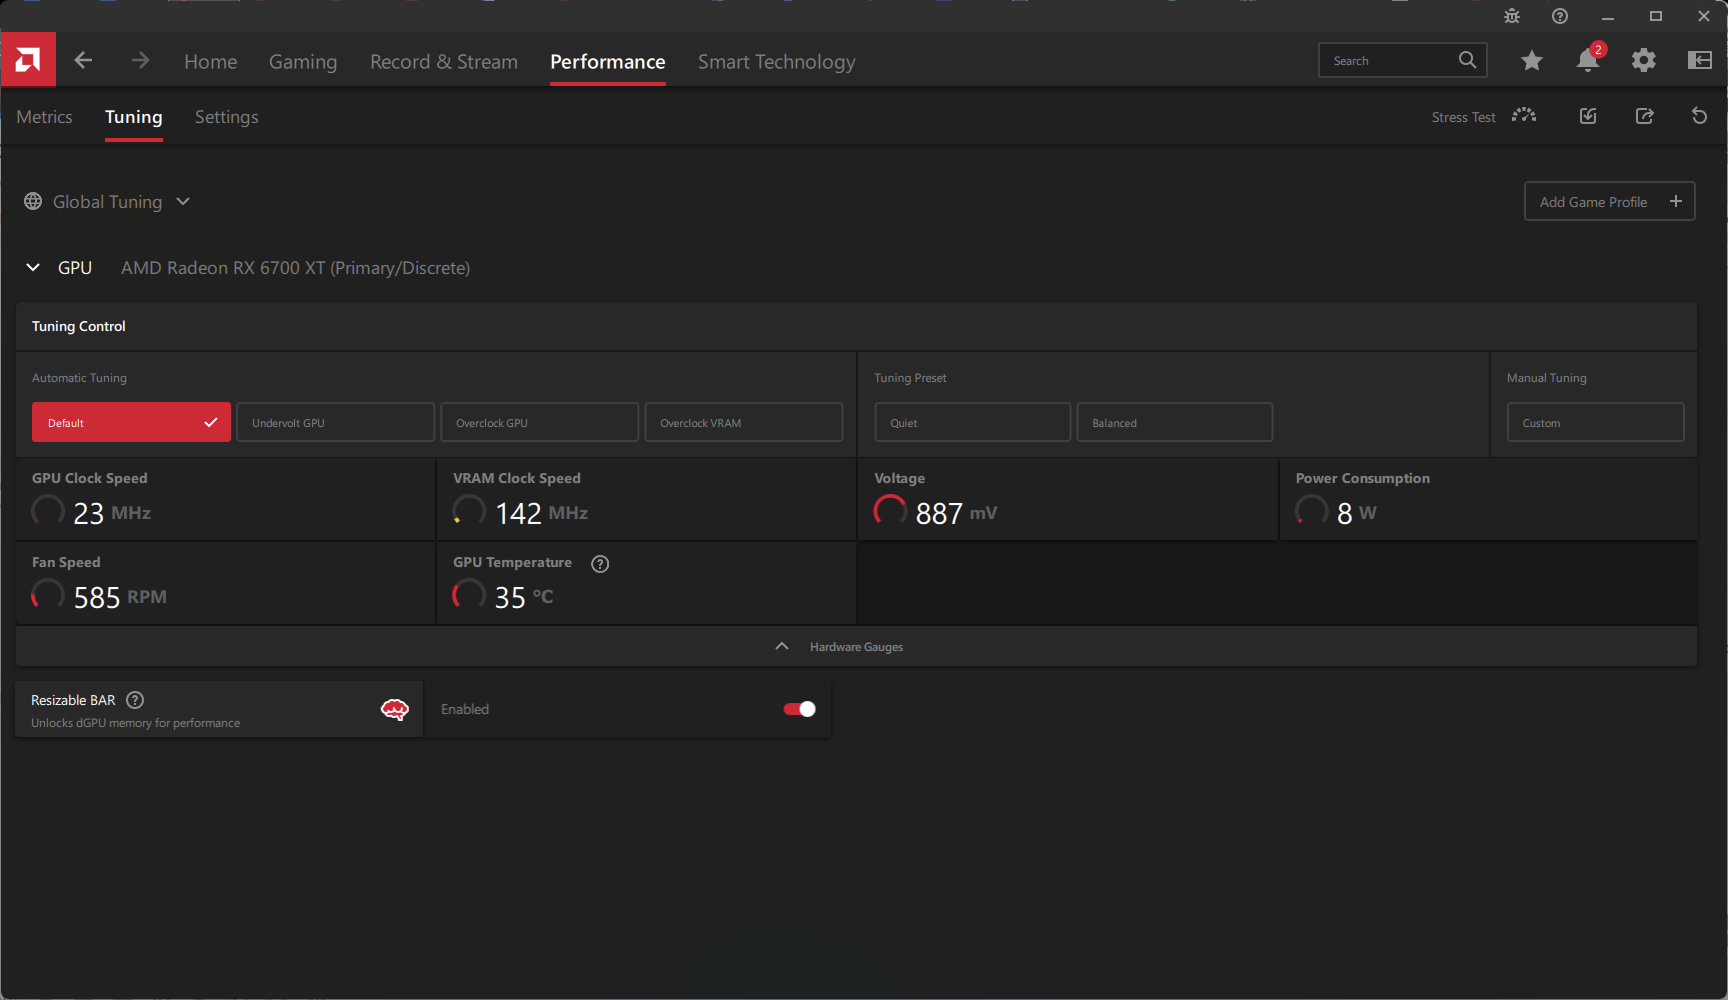The width and height of the screenshot is (1728, 1000).
Task: Open Resizable BAR help icon
Action: coord(135,700)
